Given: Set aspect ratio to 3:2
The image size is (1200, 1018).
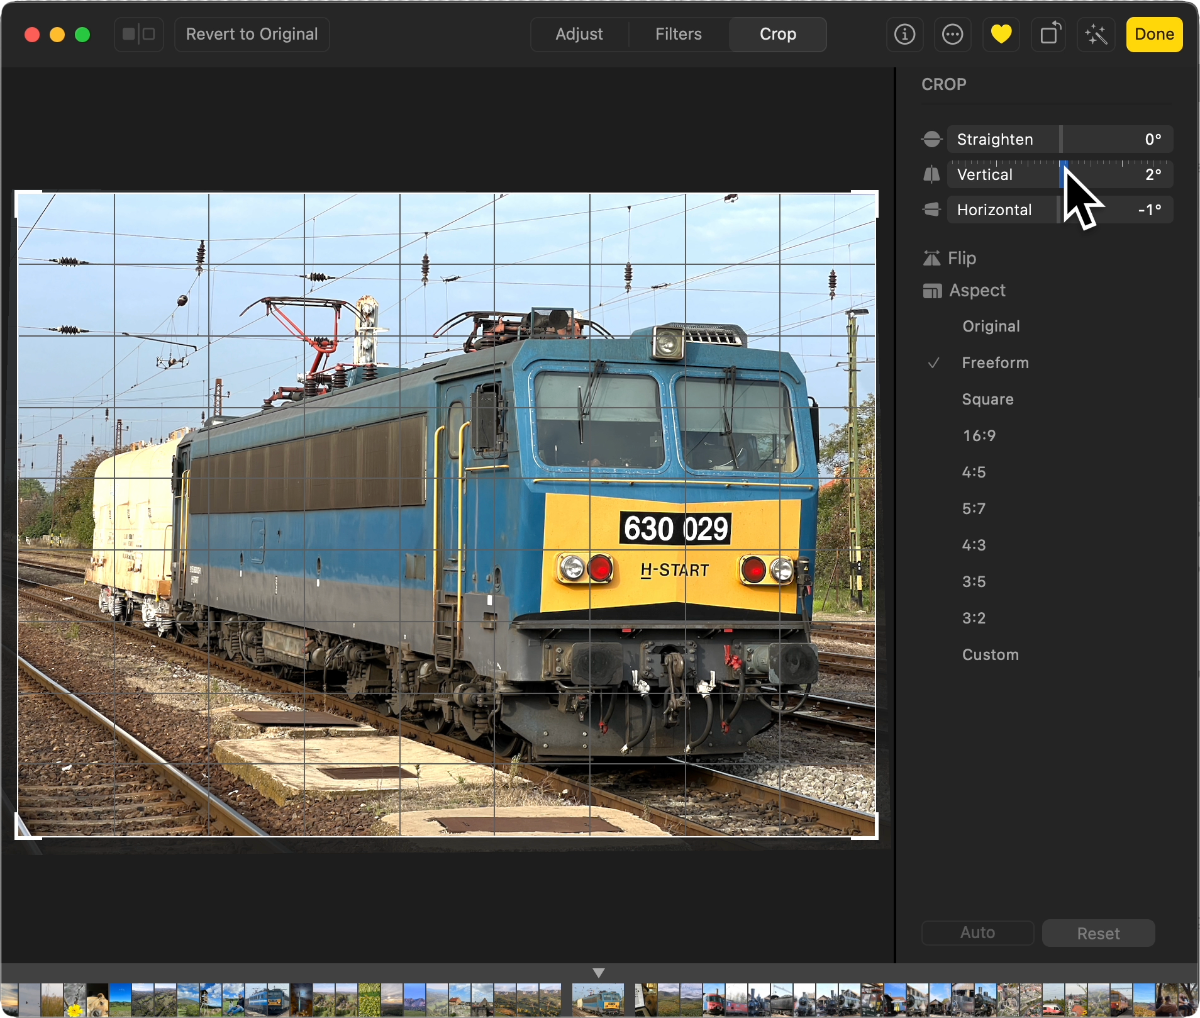Looking at the screenshot, I should coord(974,618).
